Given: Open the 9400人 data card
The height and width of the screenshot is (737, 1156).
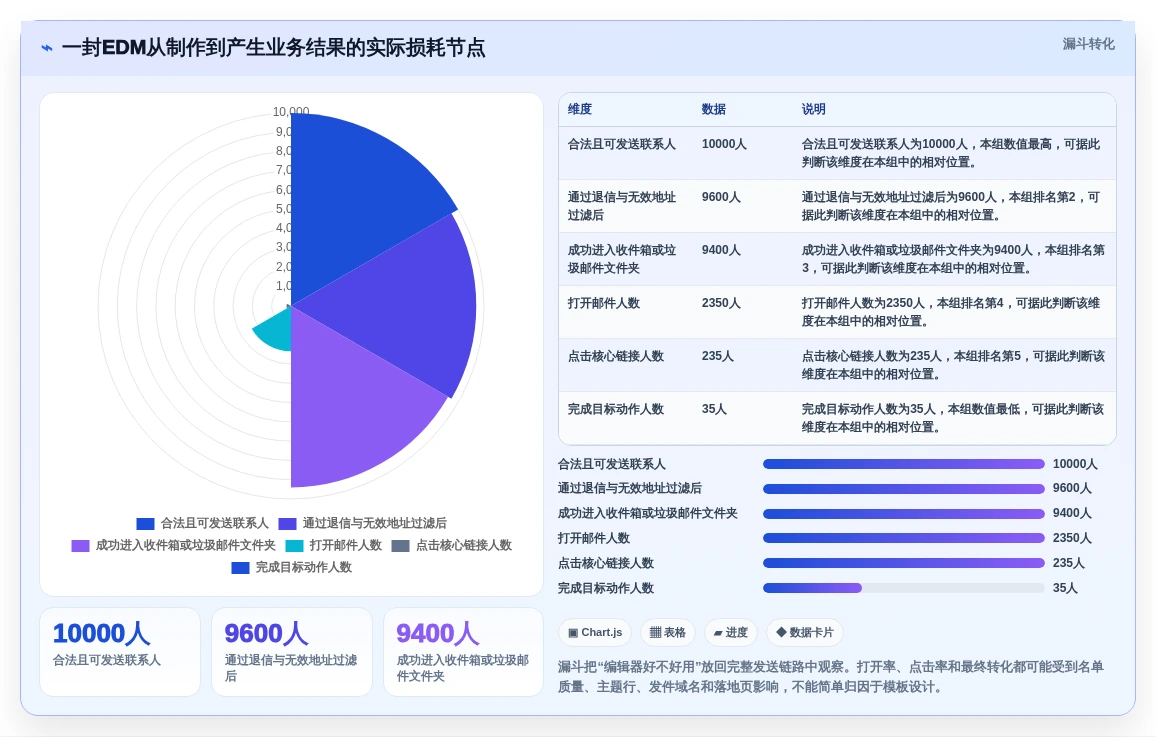Looking at the screenshot, I should tap(464, 652).
